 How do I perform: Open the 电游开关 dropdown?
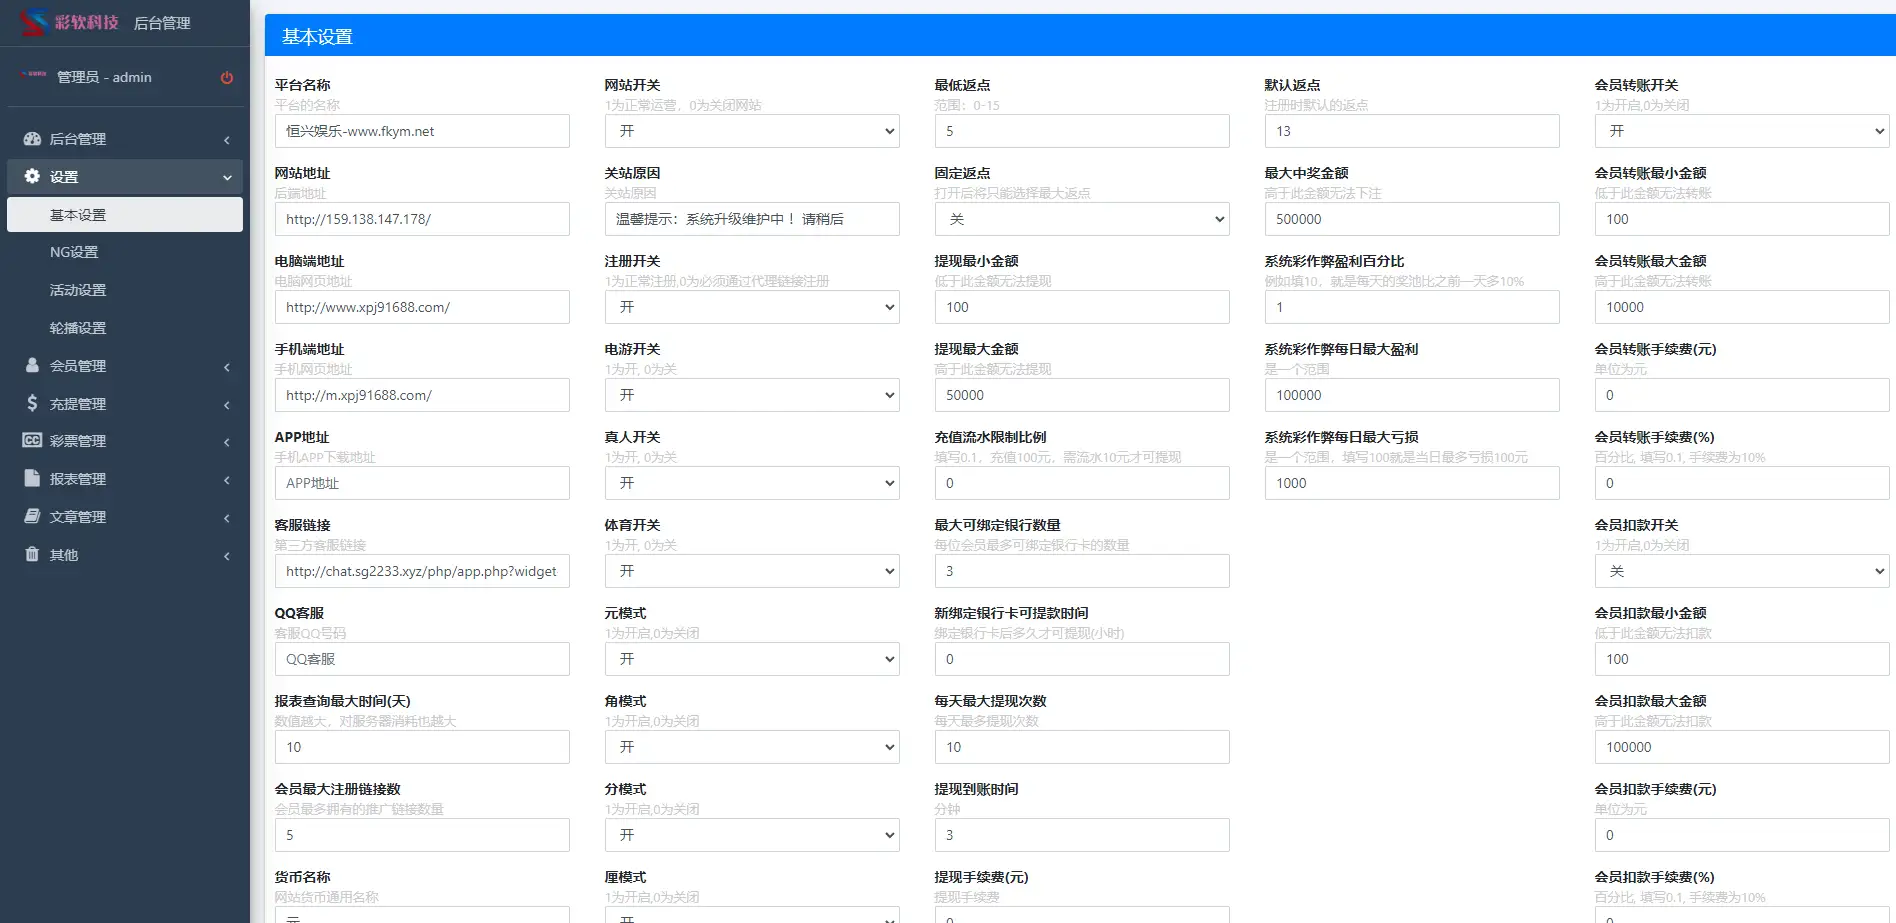click(x=752, y=395)
